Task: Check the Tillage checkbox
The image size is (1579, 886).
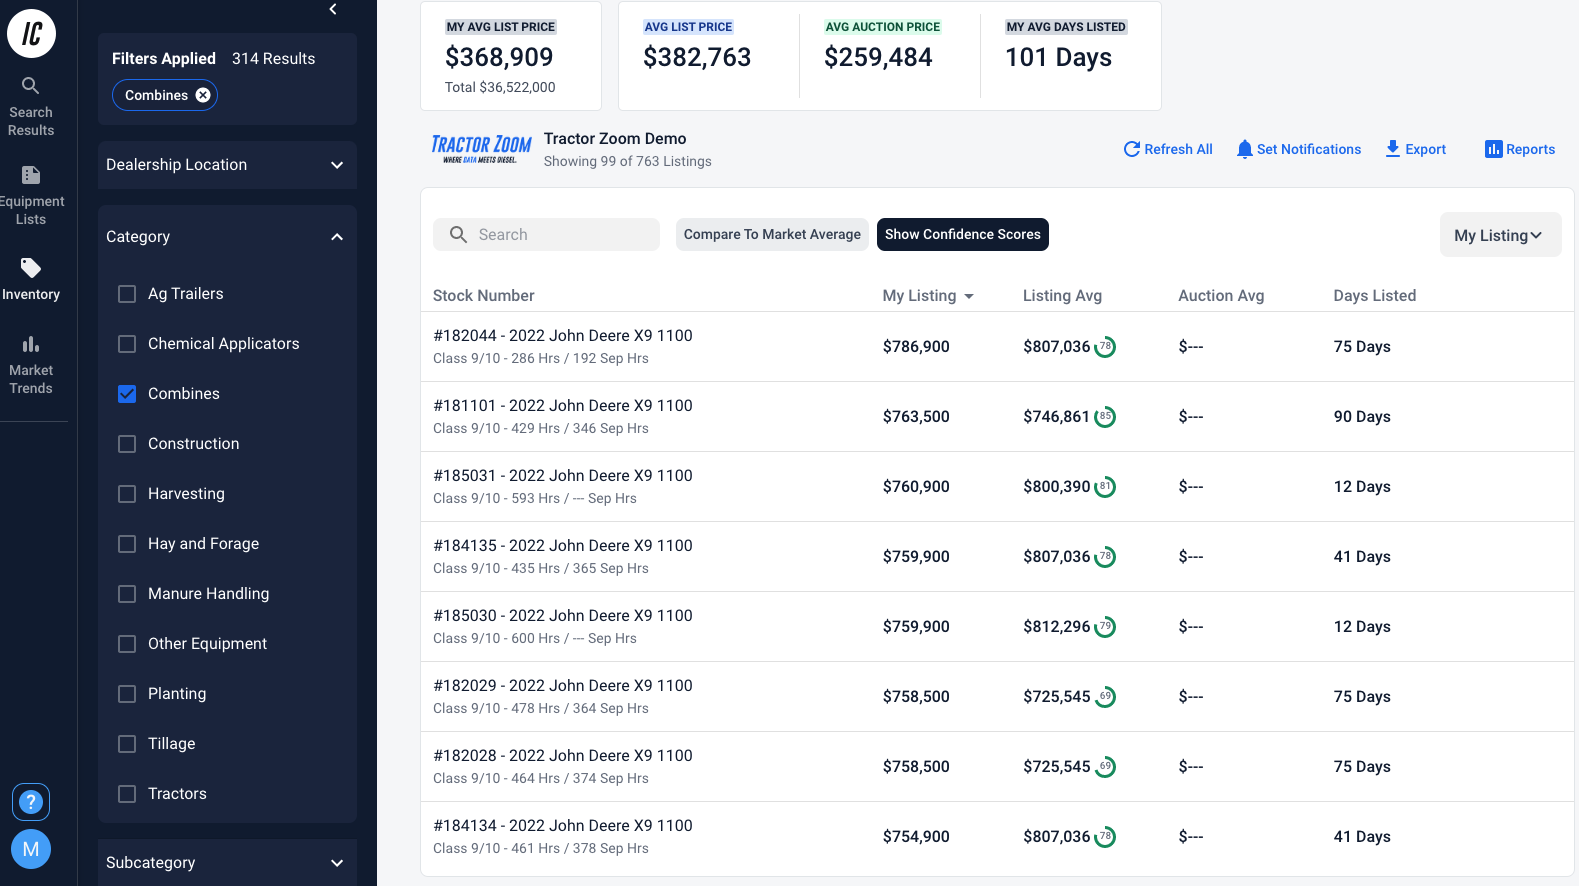Action: [x=127, y=744]
